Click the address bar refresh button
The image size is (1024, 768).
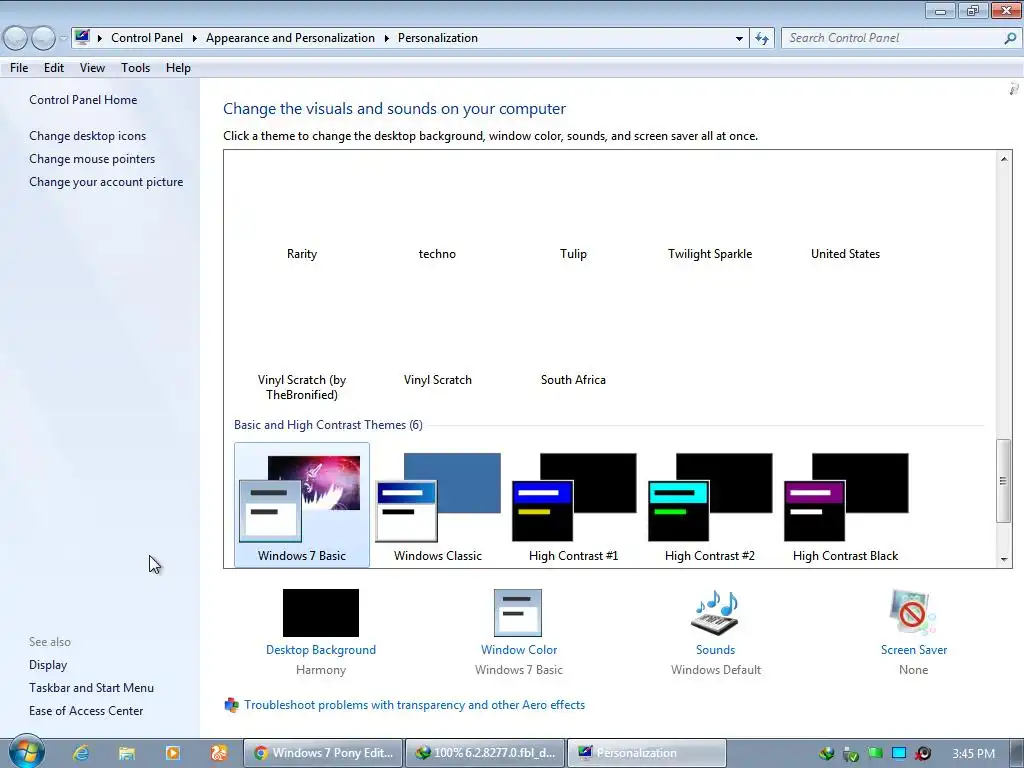point(761,39)
